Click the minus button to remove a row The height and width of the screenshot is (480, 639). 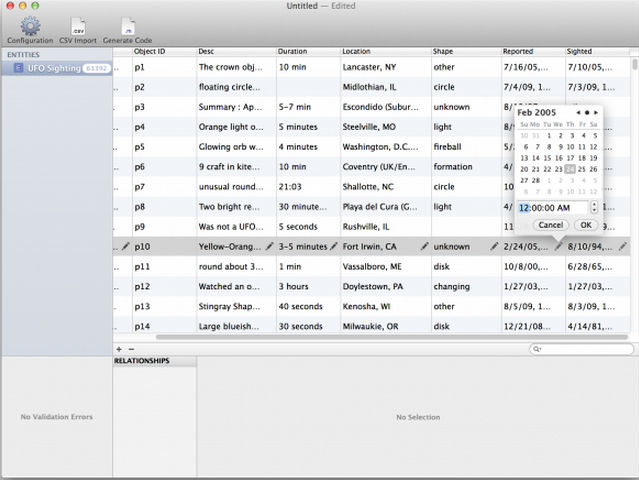tap(131, 348)
